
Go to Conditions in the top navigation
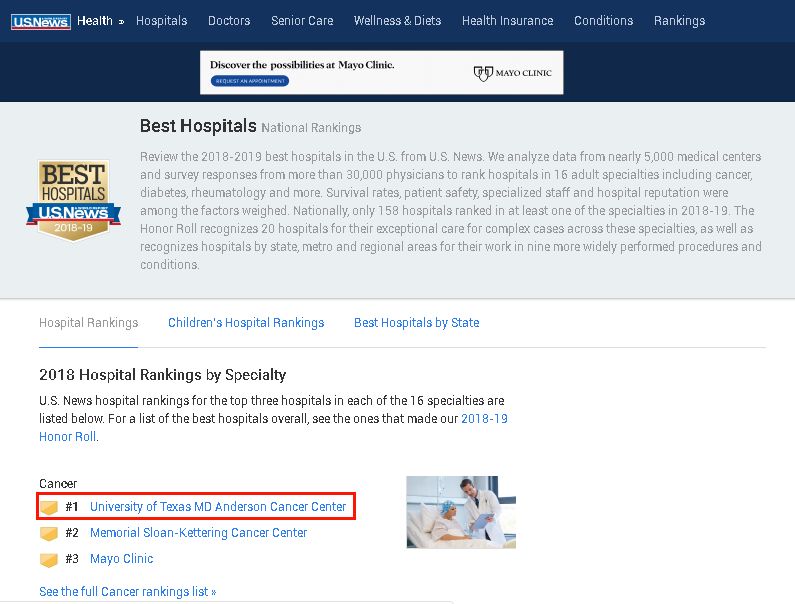coord(603,21)
